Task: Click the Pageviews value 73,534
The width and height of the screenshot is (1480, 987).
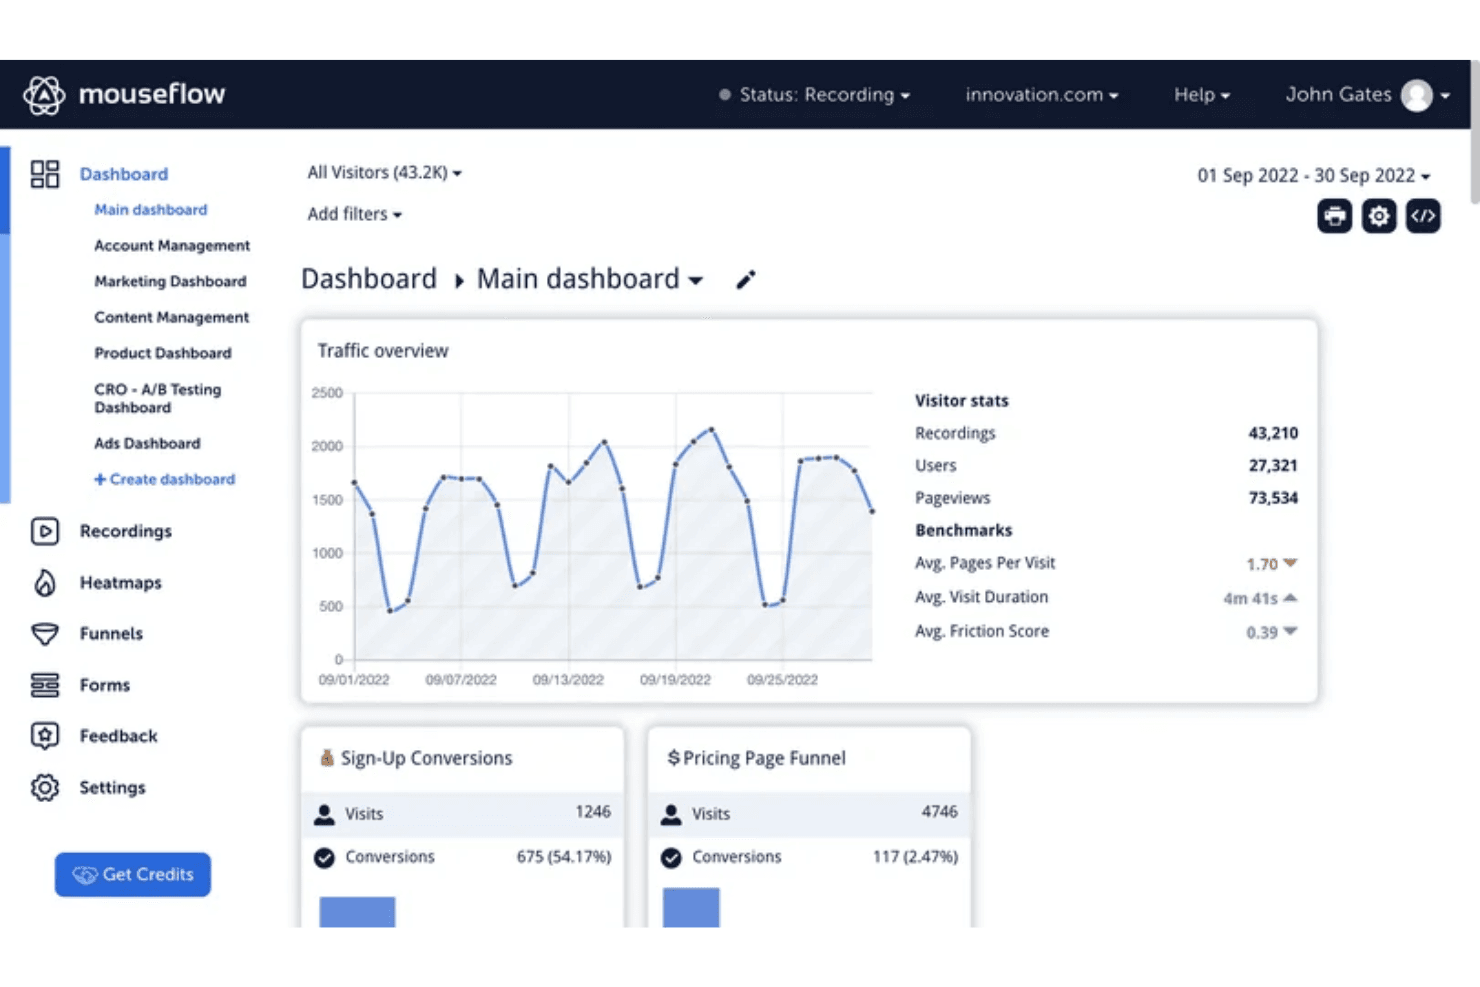Action: point(1273,498)
